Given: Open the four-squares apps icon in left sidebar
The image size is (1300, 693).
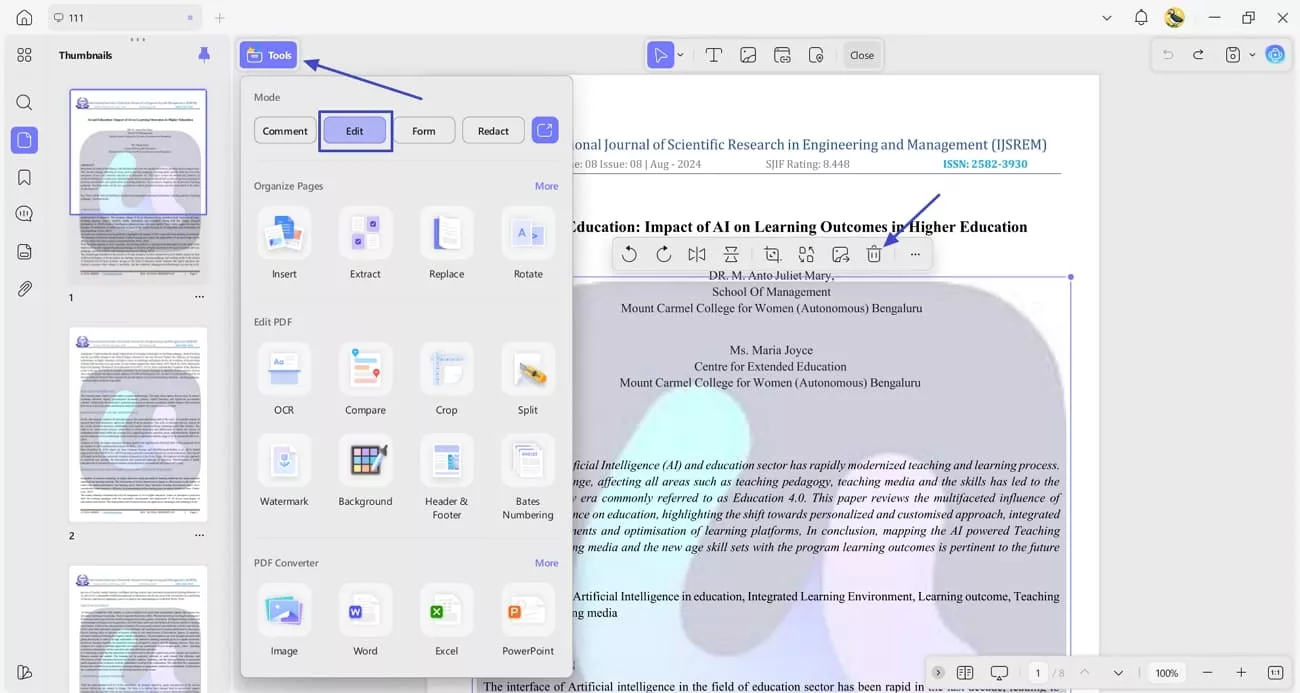Looking at the screenshot, I should pyautogui.click(x=24, y=55).
